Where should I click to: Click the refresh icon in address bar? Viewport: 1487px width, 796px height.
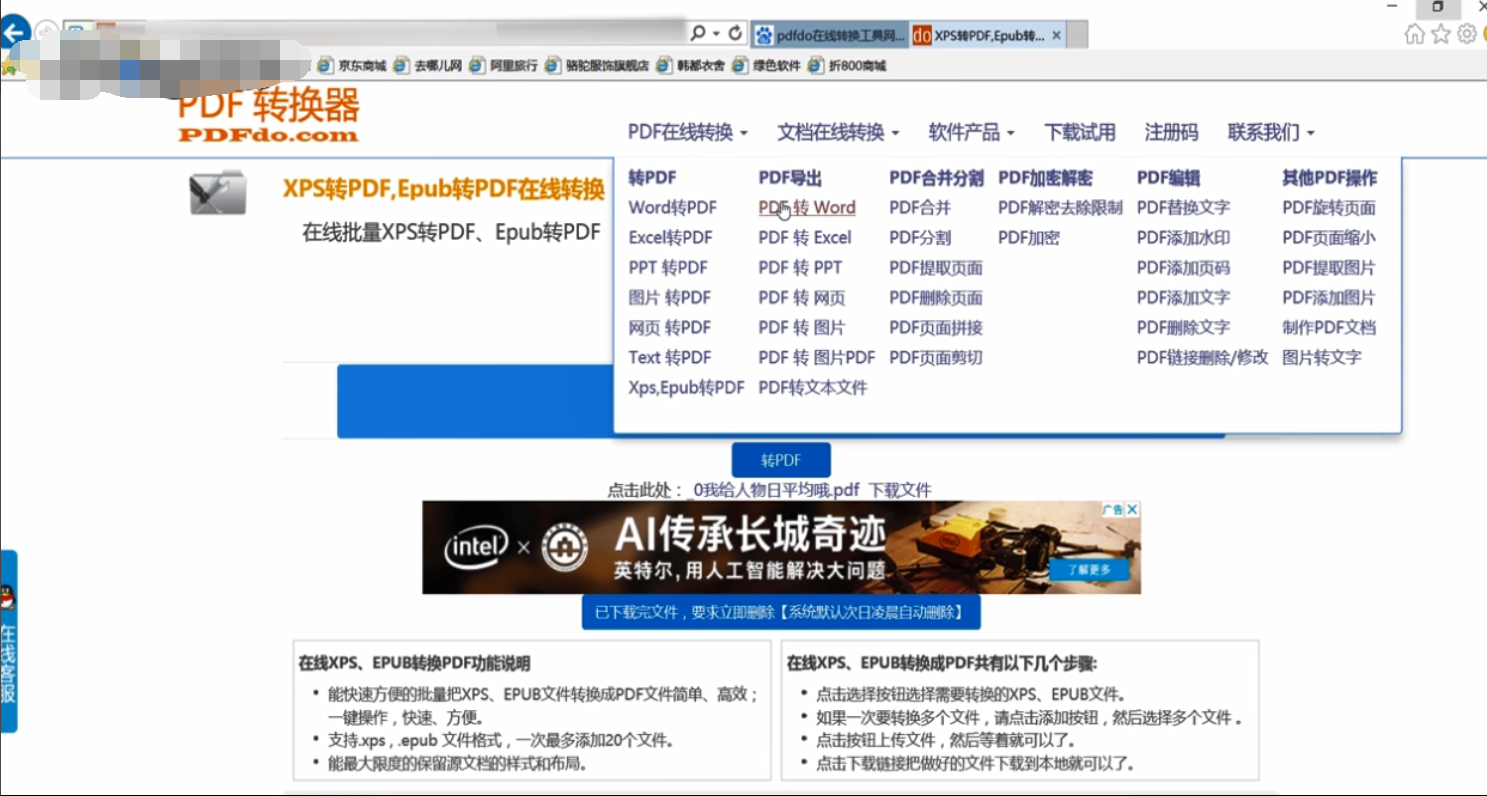coord(736,33)
